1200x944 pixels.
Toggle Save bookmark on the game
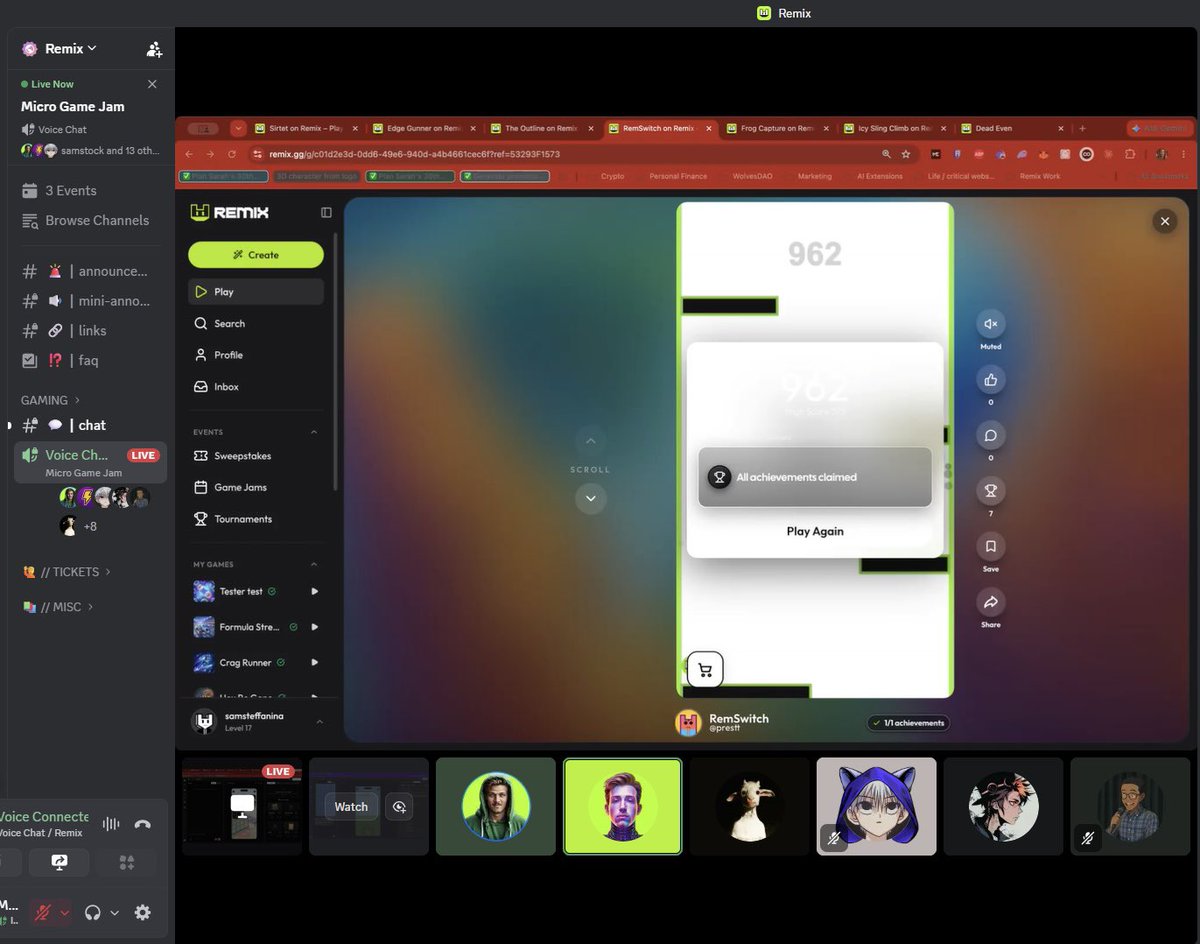point(990,546)
